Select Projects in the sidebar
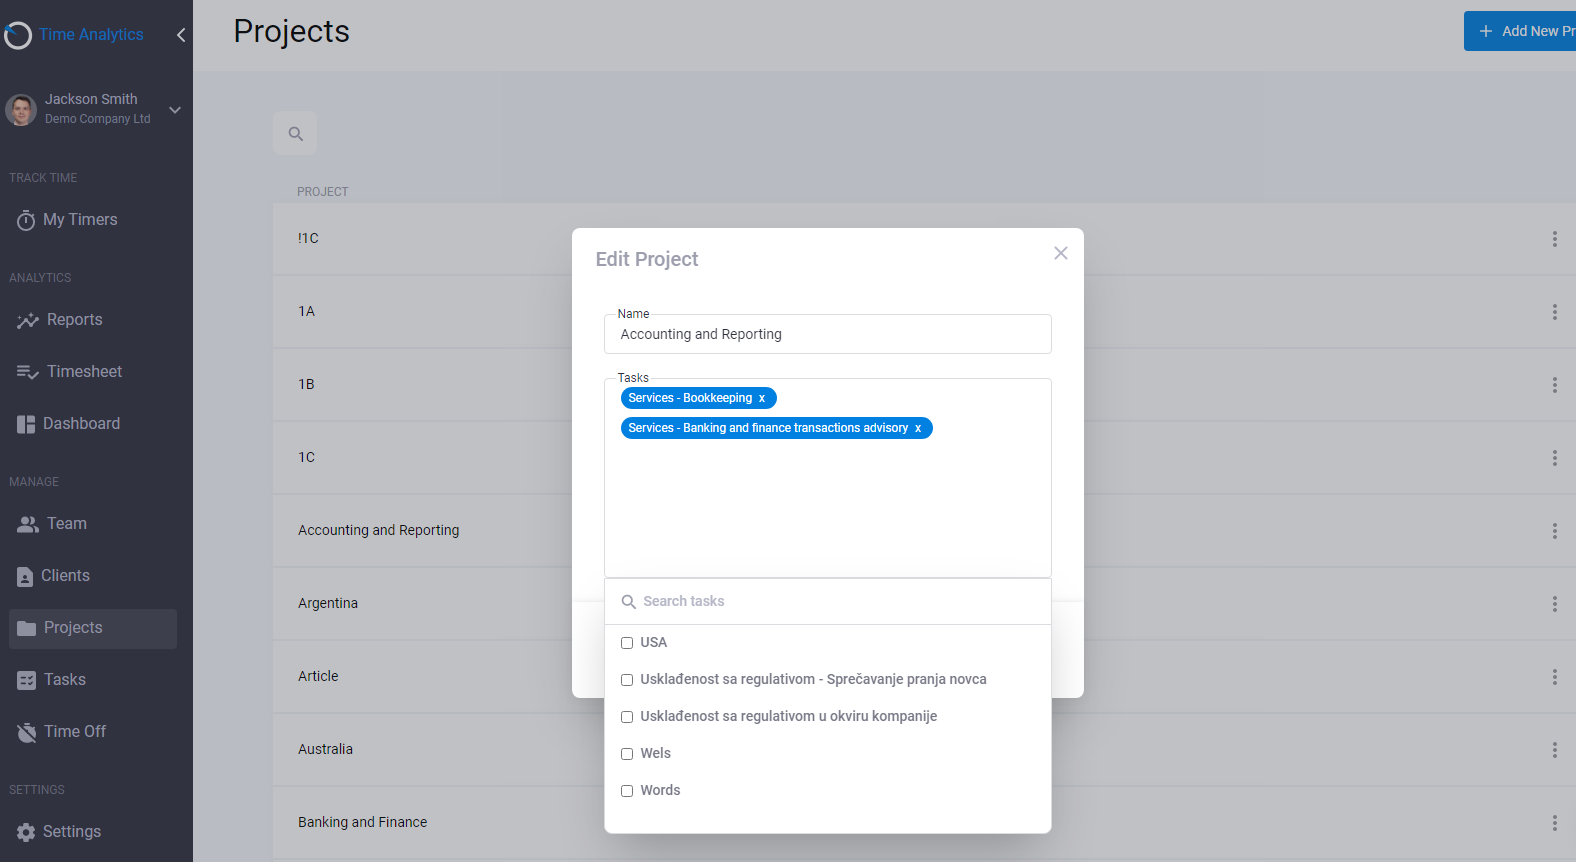Image resolution: width=1576 pixels, height=862 pixels. click(92, 628)
